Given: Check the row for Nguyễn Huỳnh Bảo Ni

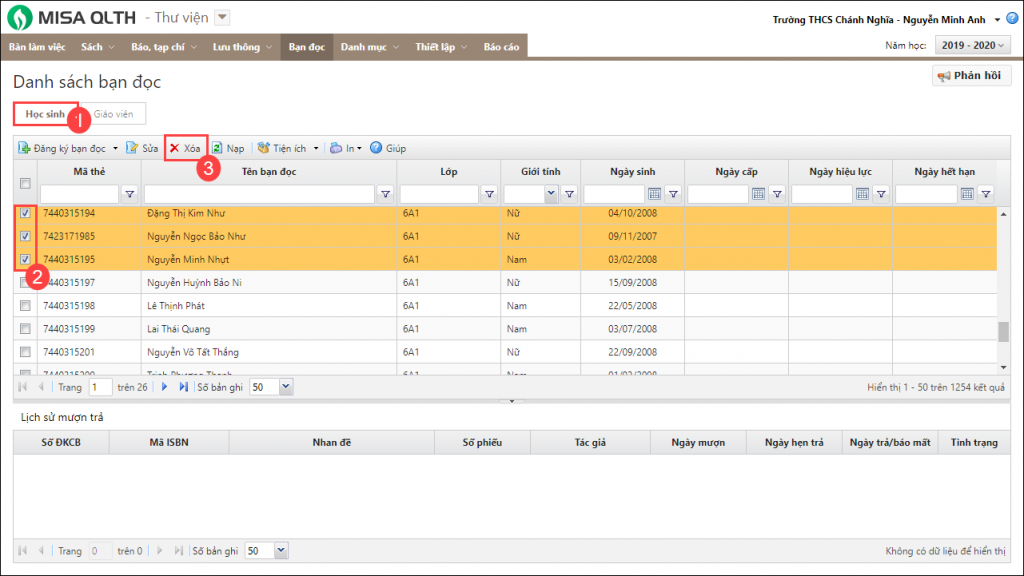Looking at the screenshot, I should point(25,283).
